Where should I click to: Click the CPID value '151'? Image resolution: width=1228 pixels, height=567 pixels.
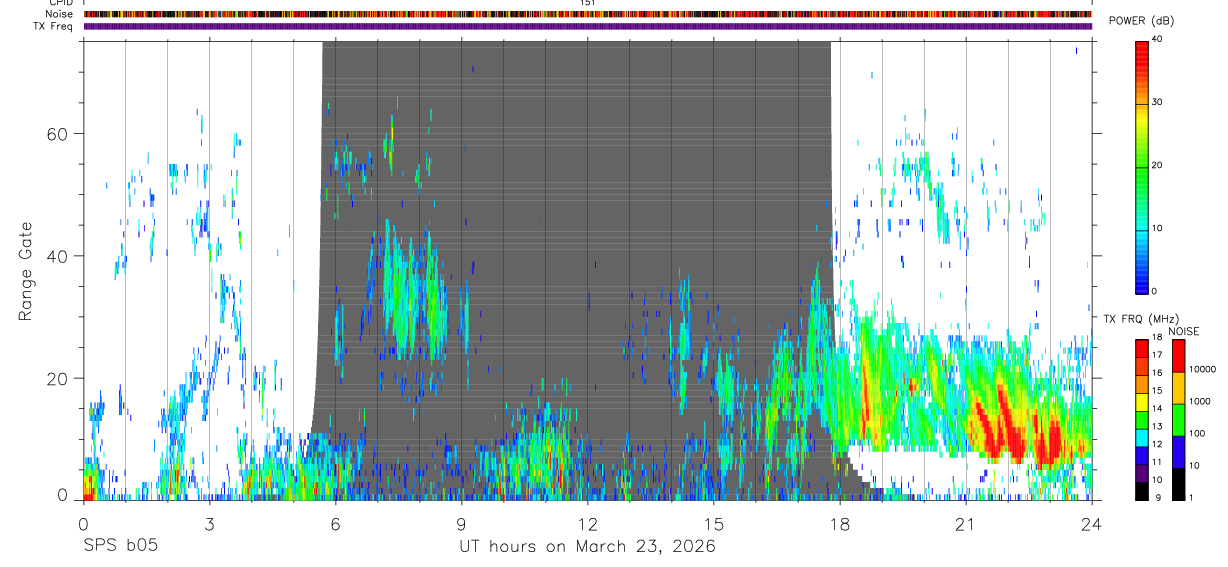point(588,3)
